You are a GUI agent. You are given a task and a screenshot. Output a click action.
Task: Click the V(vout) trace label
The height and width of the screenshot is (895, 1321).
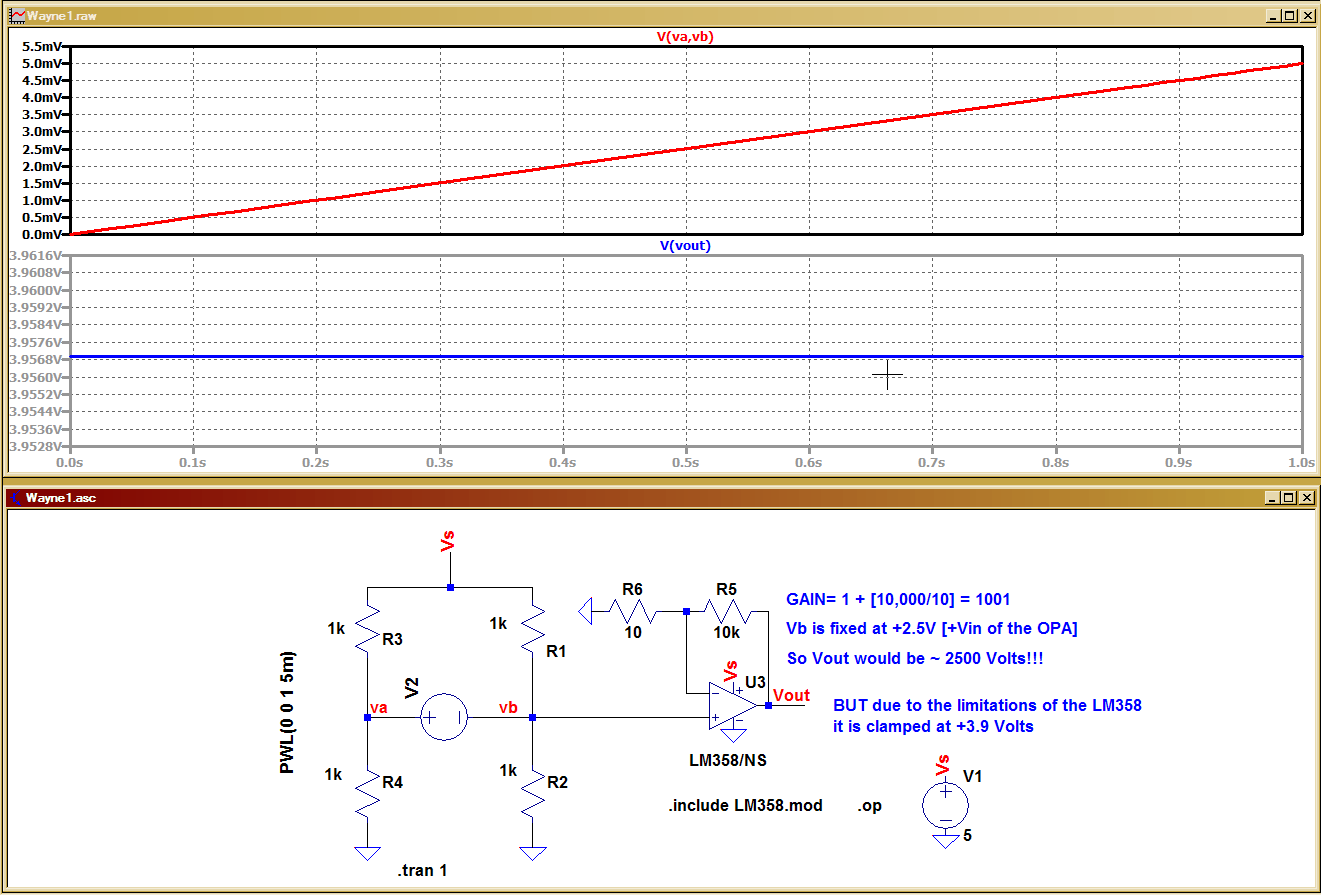tap(685, 245)
